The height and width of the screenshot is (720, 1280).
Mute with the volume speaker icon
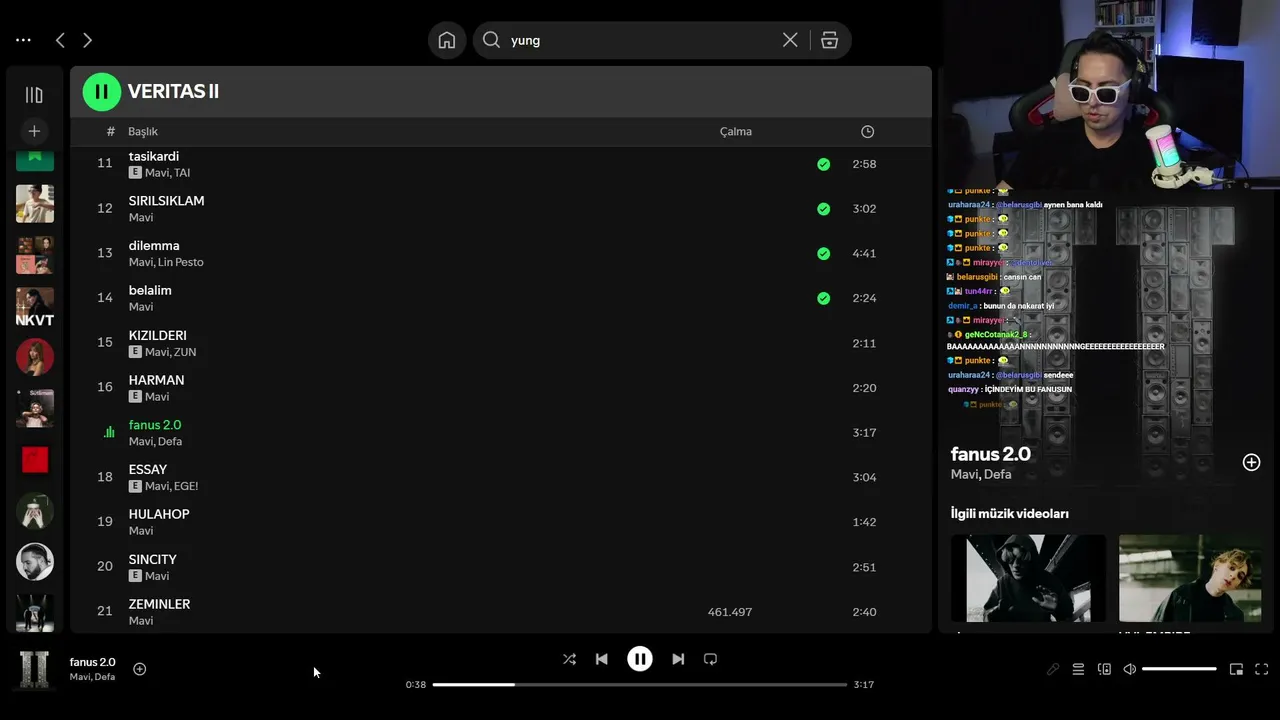[x=1130, y=669]
